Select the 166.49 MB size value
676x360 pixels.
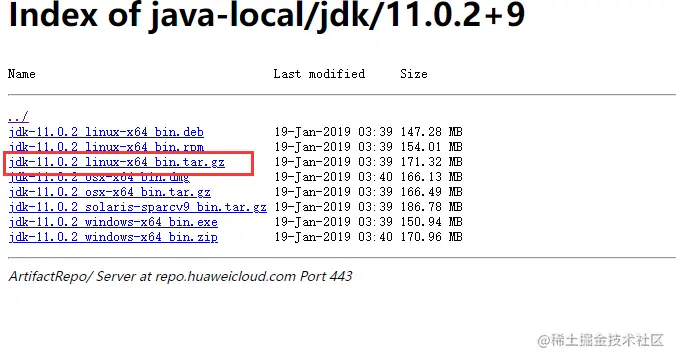(431, 192)
